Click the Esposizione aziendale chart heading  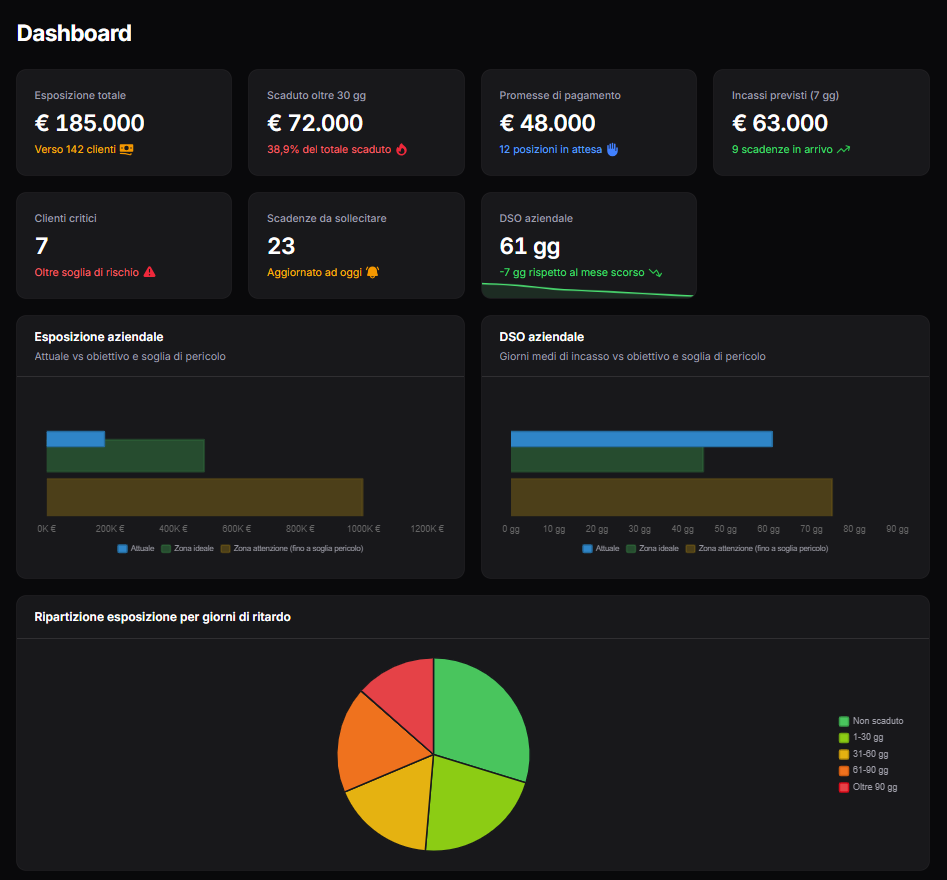coord(99,336)
